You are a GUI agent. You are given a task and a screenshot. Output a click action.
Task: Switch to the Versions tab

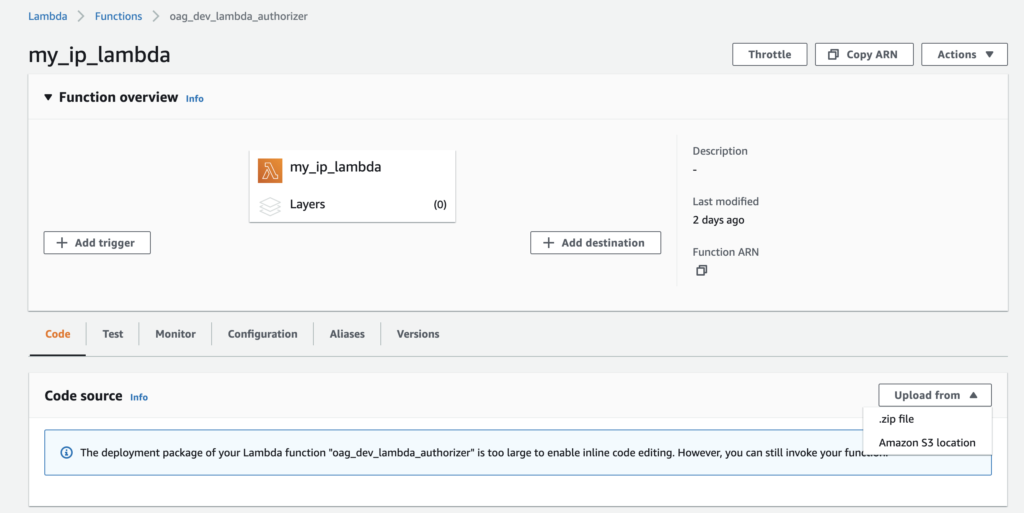[x=417, y=334]
